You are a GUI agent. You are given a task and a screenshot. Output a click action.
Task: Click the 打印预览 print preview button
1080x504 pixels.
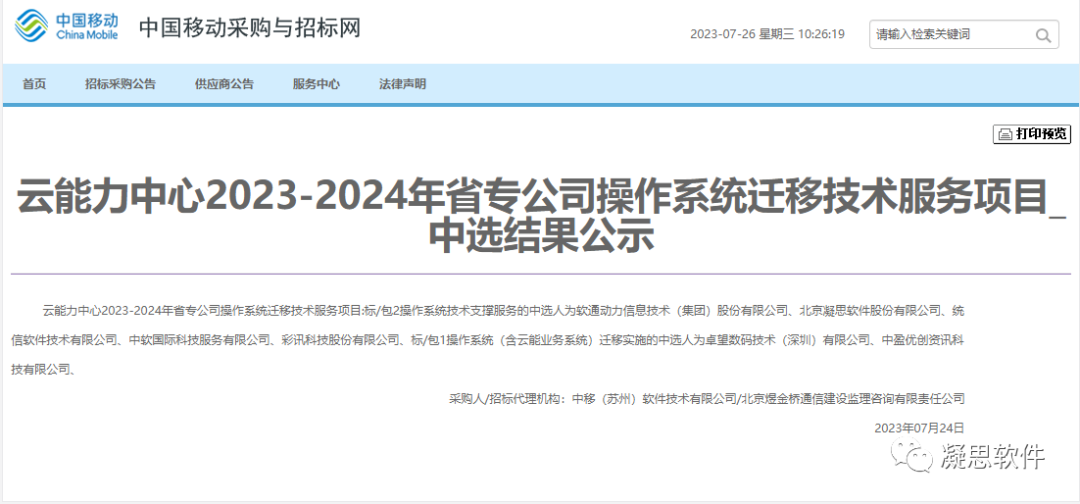coord(1032,134)
